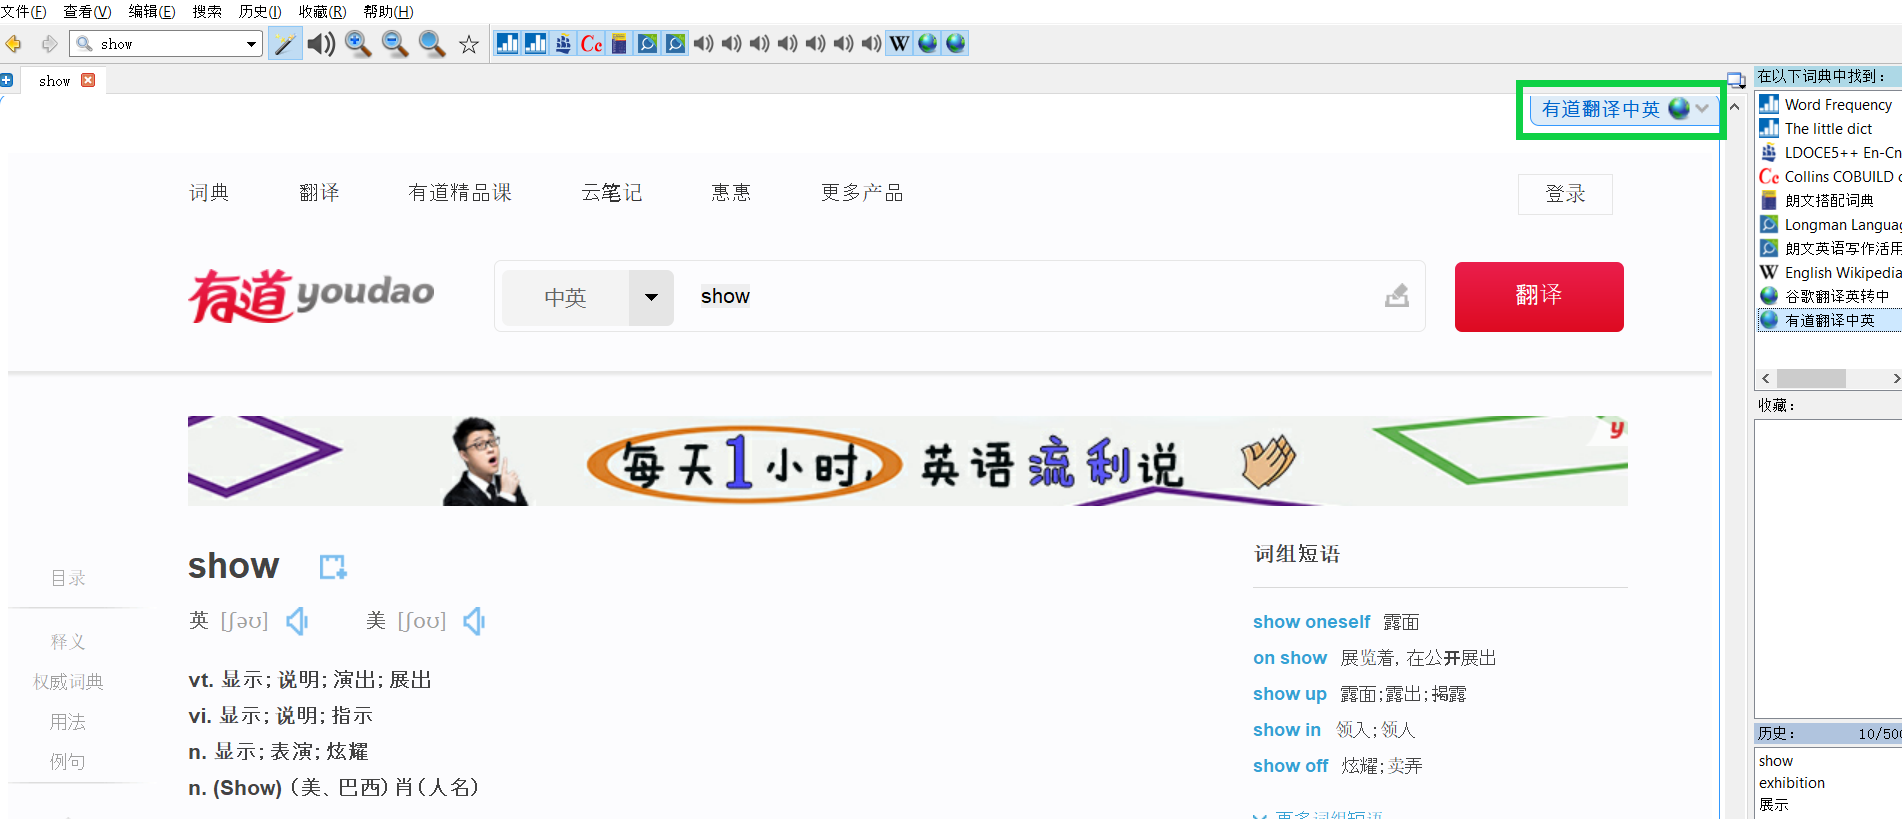The image size is (1902, 819).
Task: Click the red 翻译 button
Action: coord(1539,296)
